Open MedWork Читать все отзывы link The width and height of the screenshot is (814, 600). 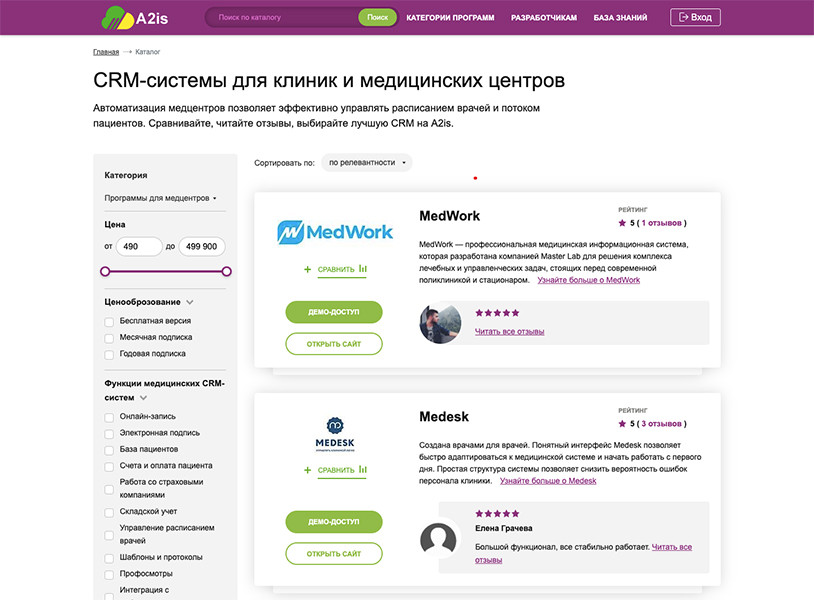pyautogui.click(x=510, y=332)
